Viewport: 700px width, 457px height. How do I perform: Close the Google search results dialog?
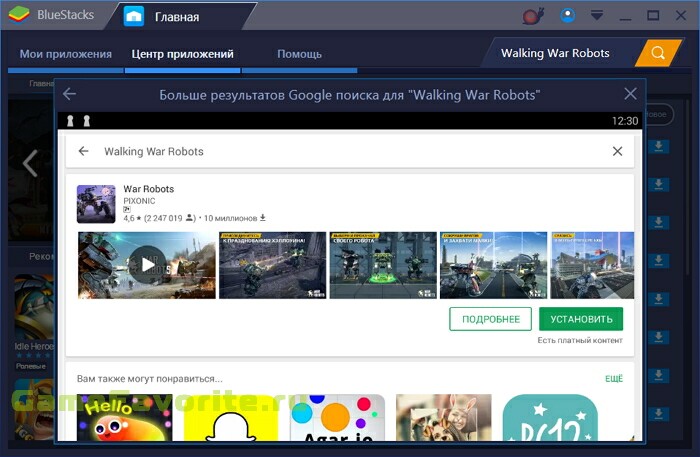tap(630, 94)
